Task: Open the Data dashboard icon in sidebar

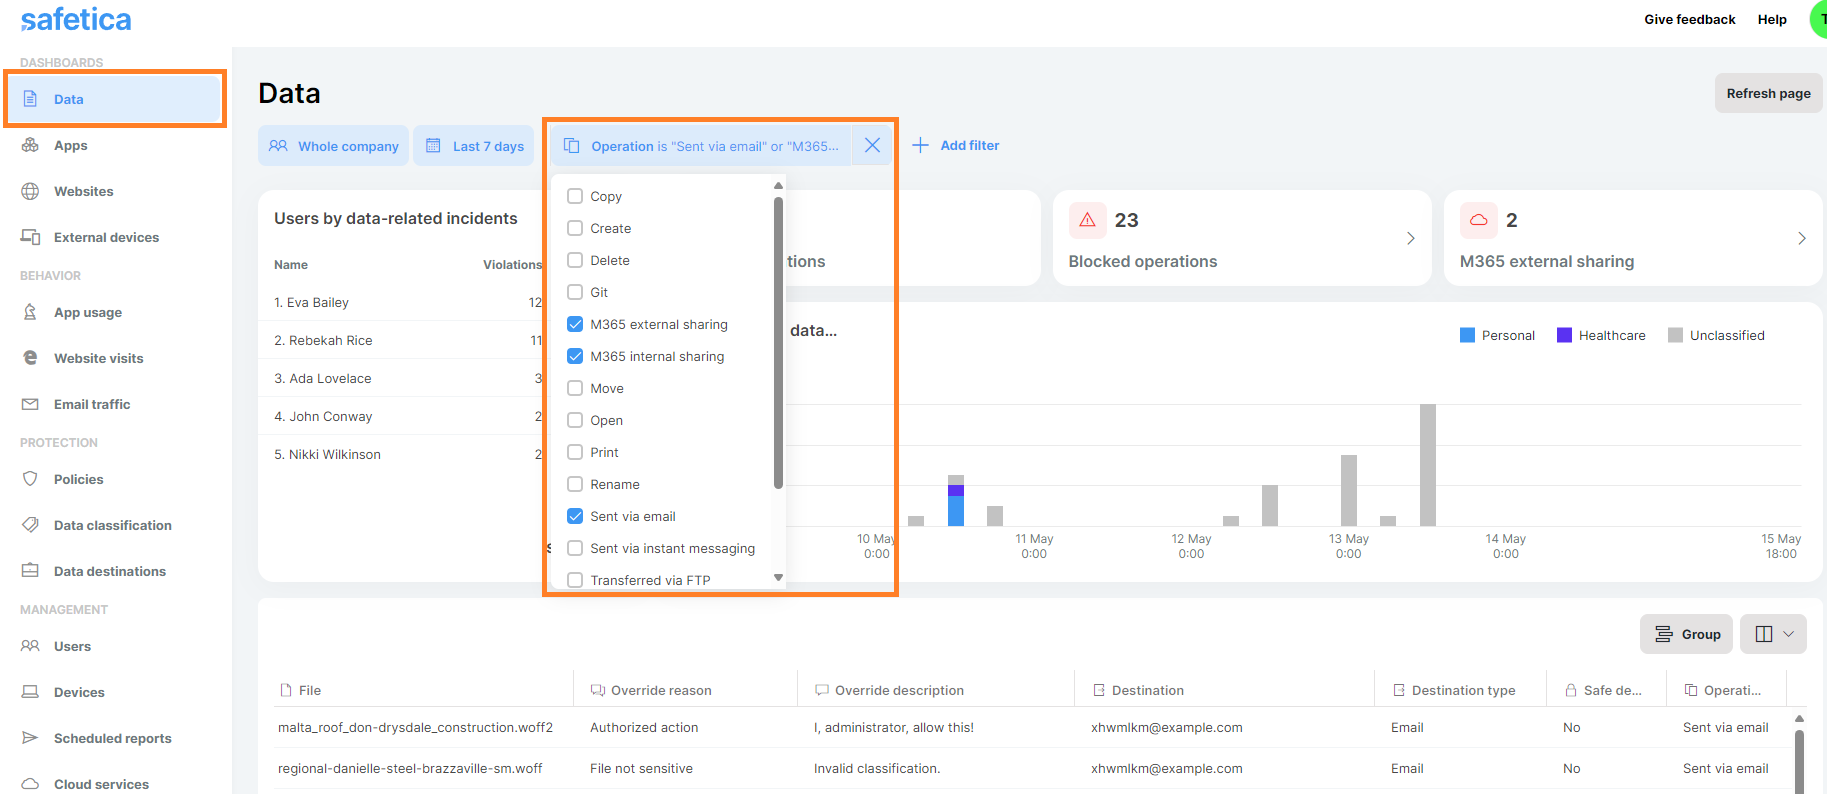Action: 30,99
